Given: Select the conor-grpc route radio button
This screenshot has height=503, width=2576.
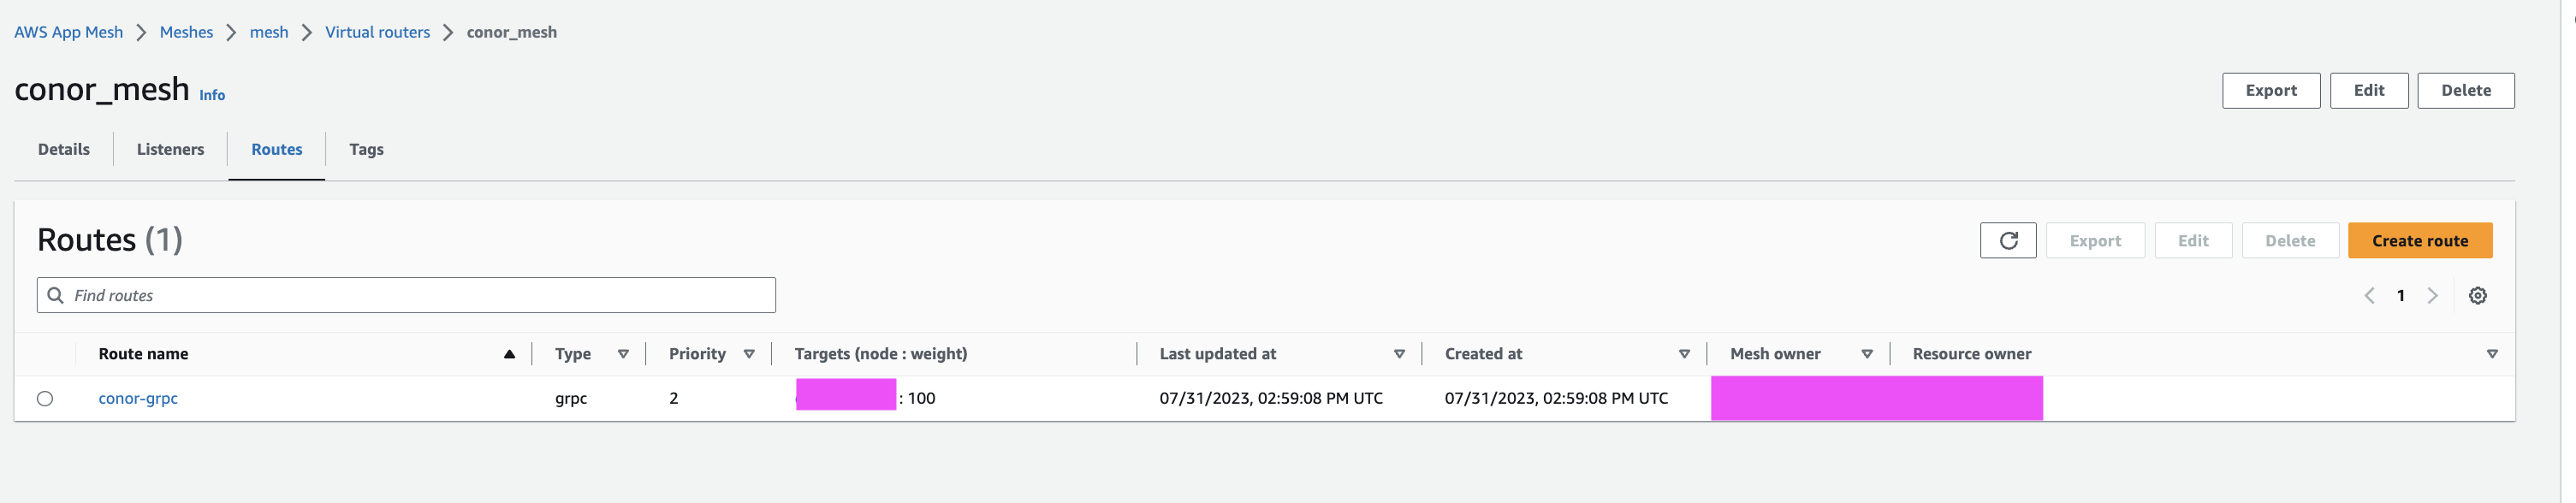Looking at the screenshot, I should pos(44,397).
